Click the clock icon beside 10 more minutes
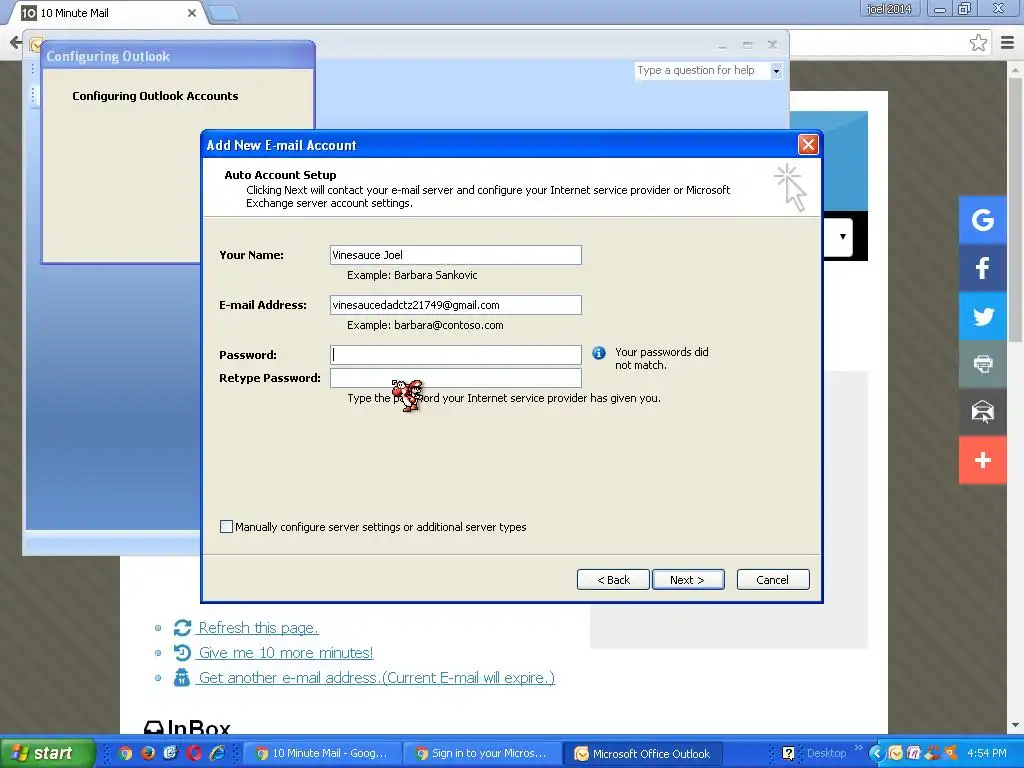This screenshot has width=1024, height=768. click(x=182, y=652)
